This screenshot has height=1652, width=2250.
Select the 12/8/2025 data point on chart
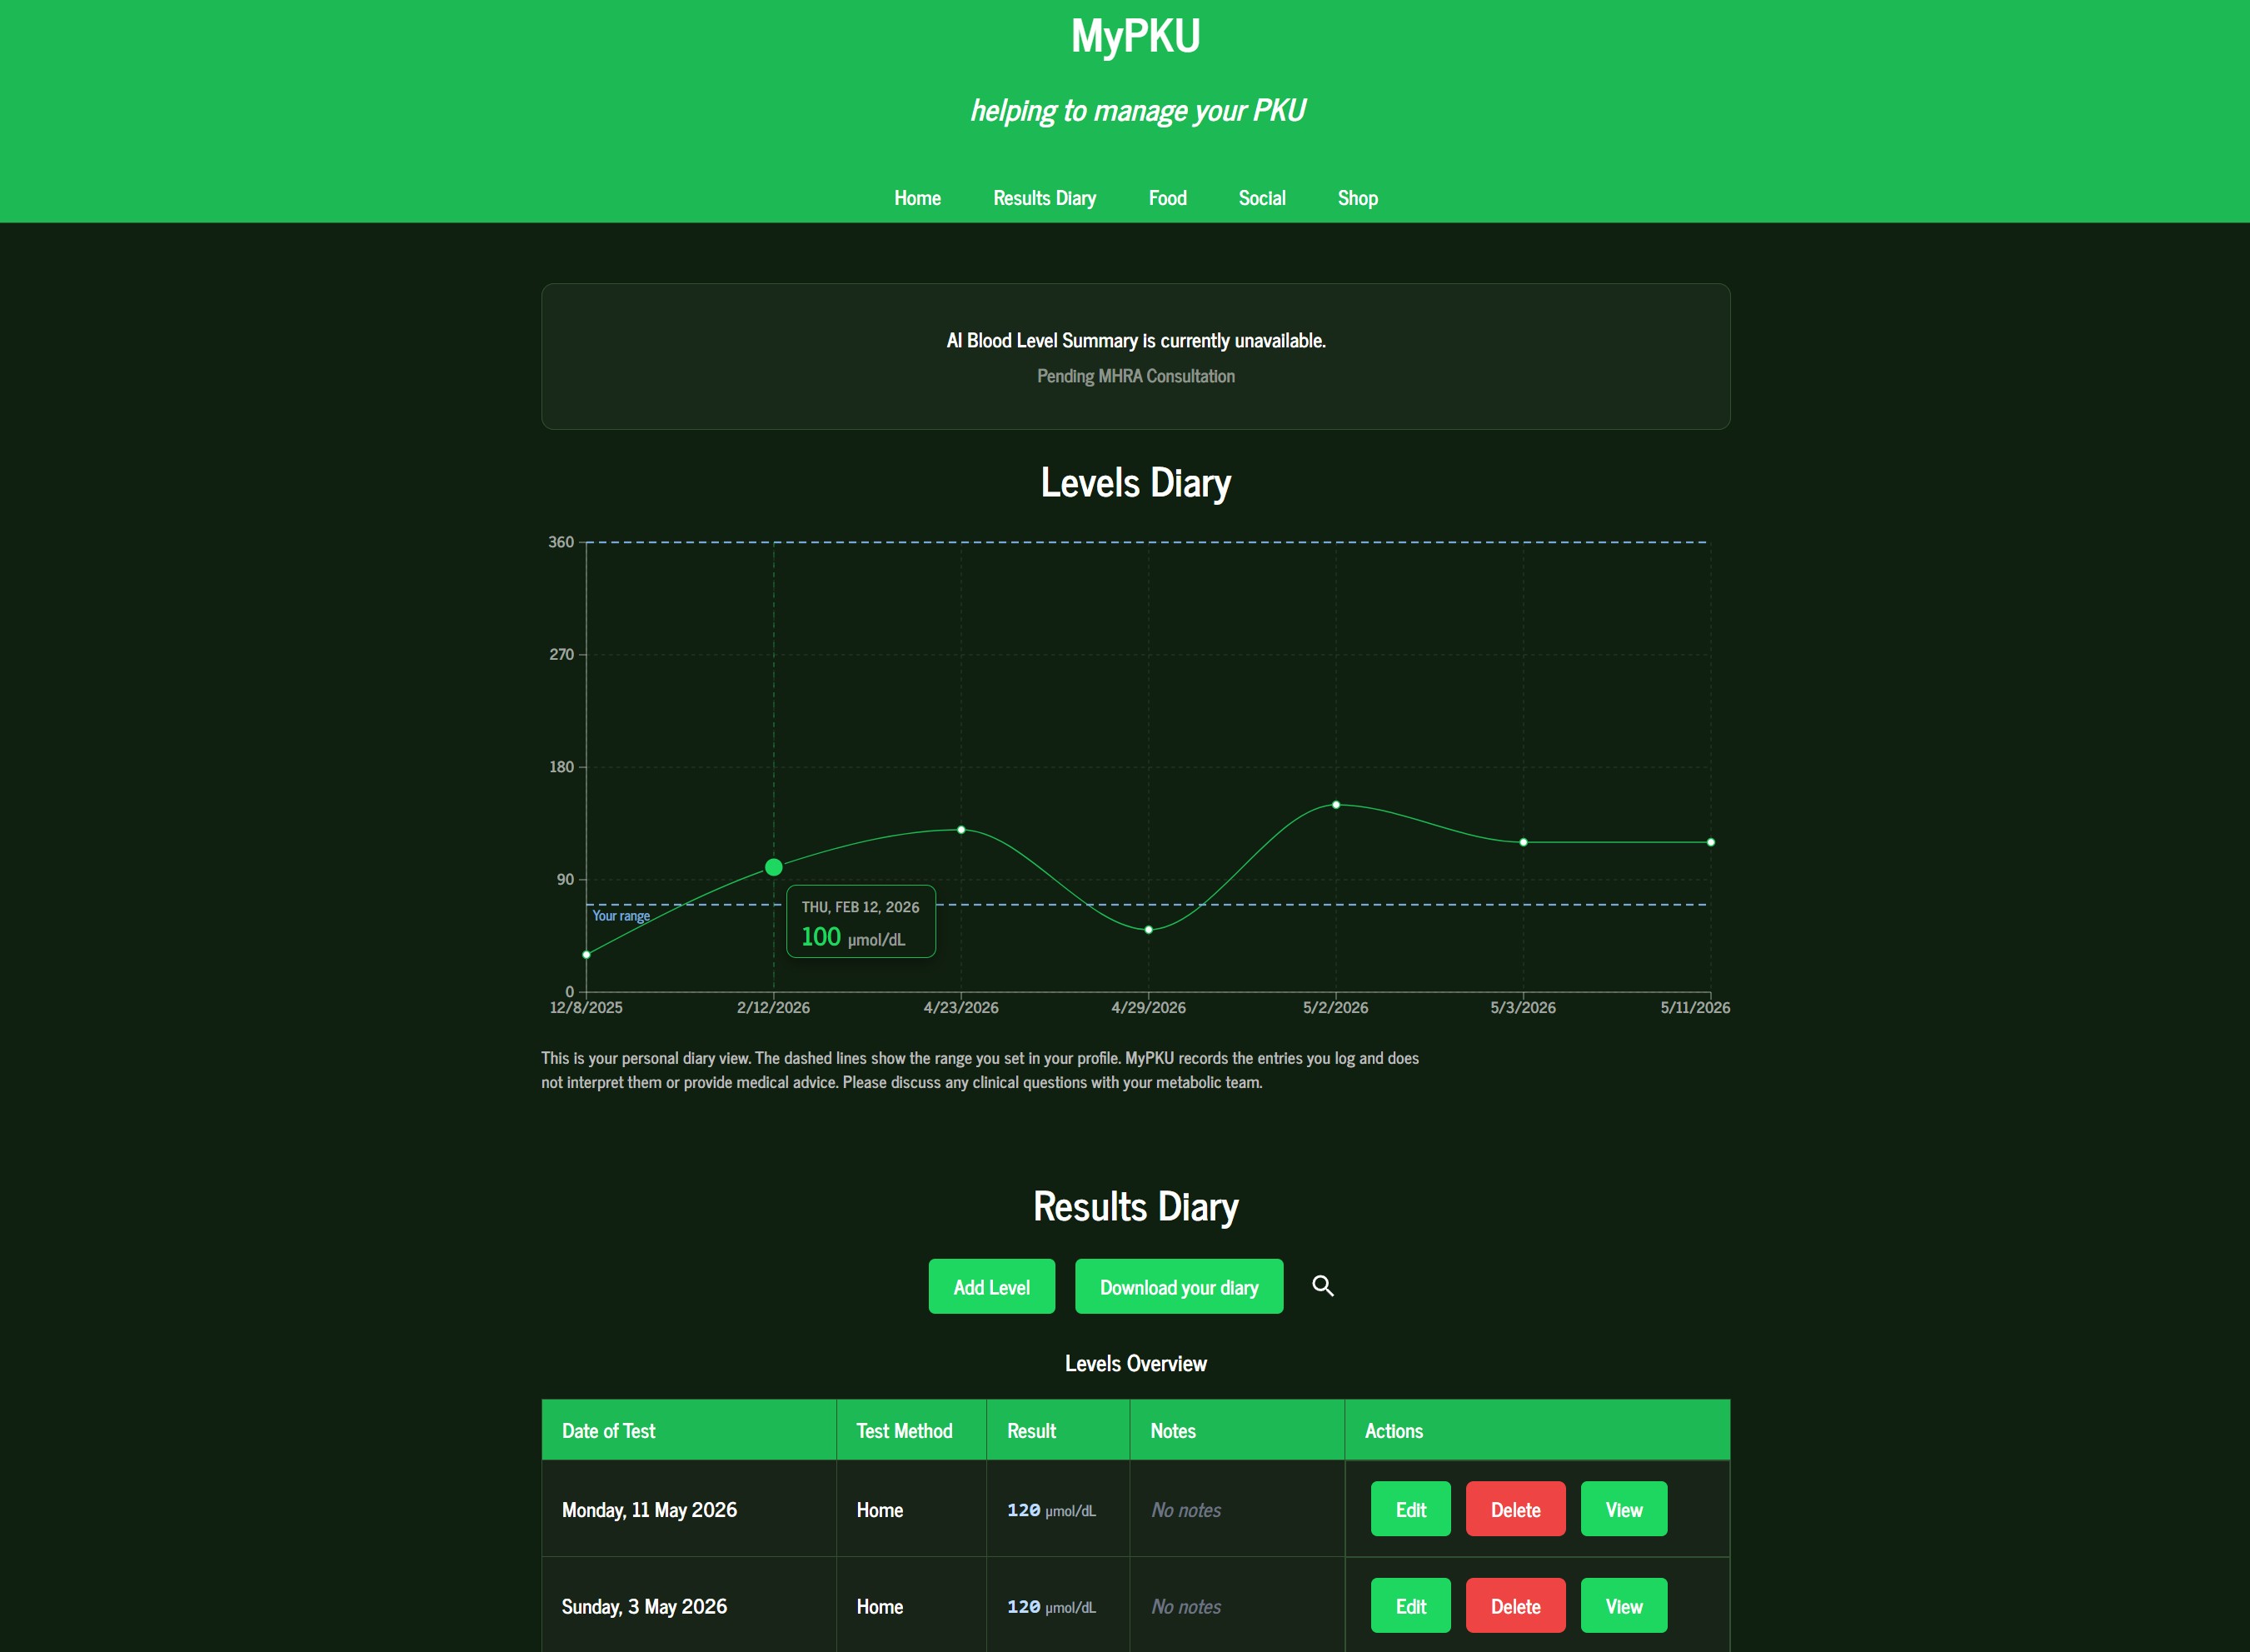pyautogui.click(x=586, y=954)
